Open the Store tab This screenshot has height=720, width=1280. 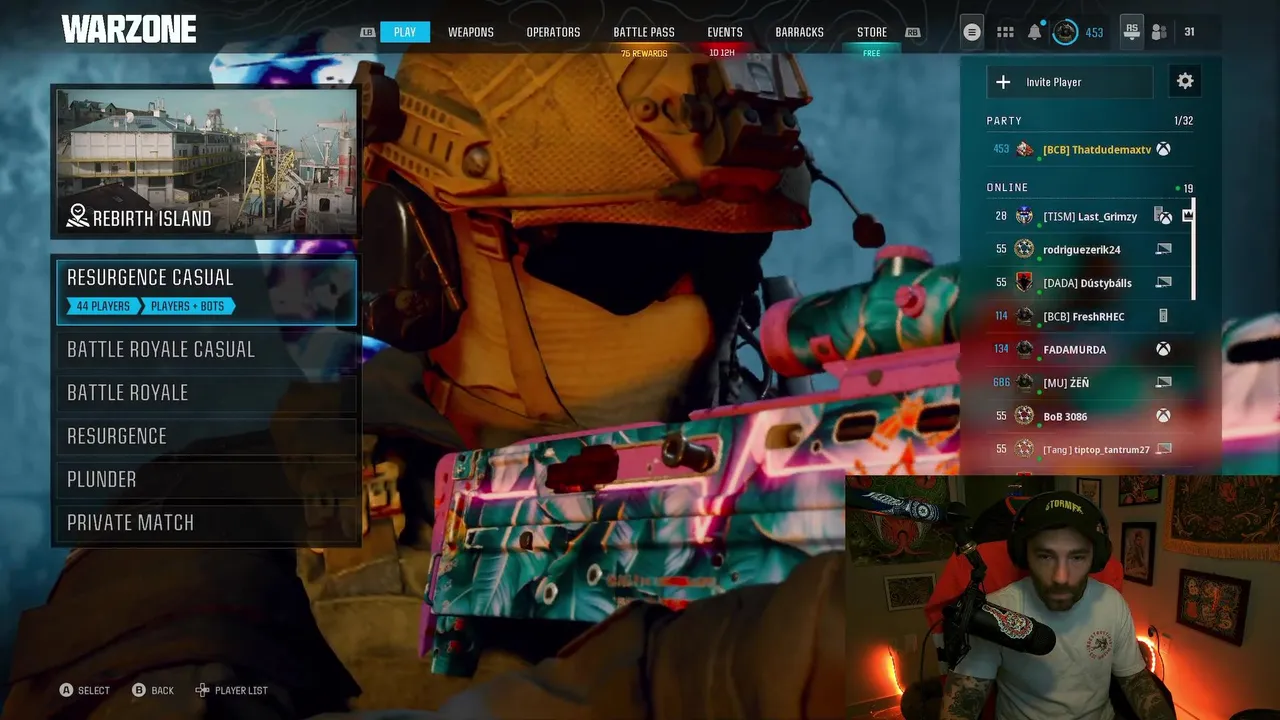click(x=872, y=32)
